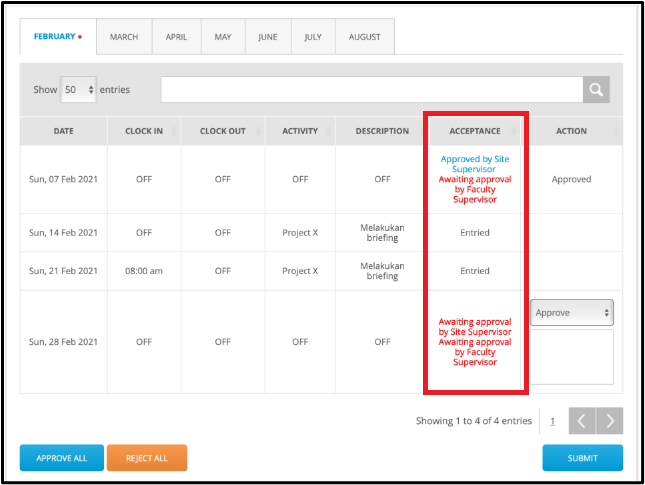Click Approved text in Action column
This screenshot has height=485, width=645.
tap(571, 179)
